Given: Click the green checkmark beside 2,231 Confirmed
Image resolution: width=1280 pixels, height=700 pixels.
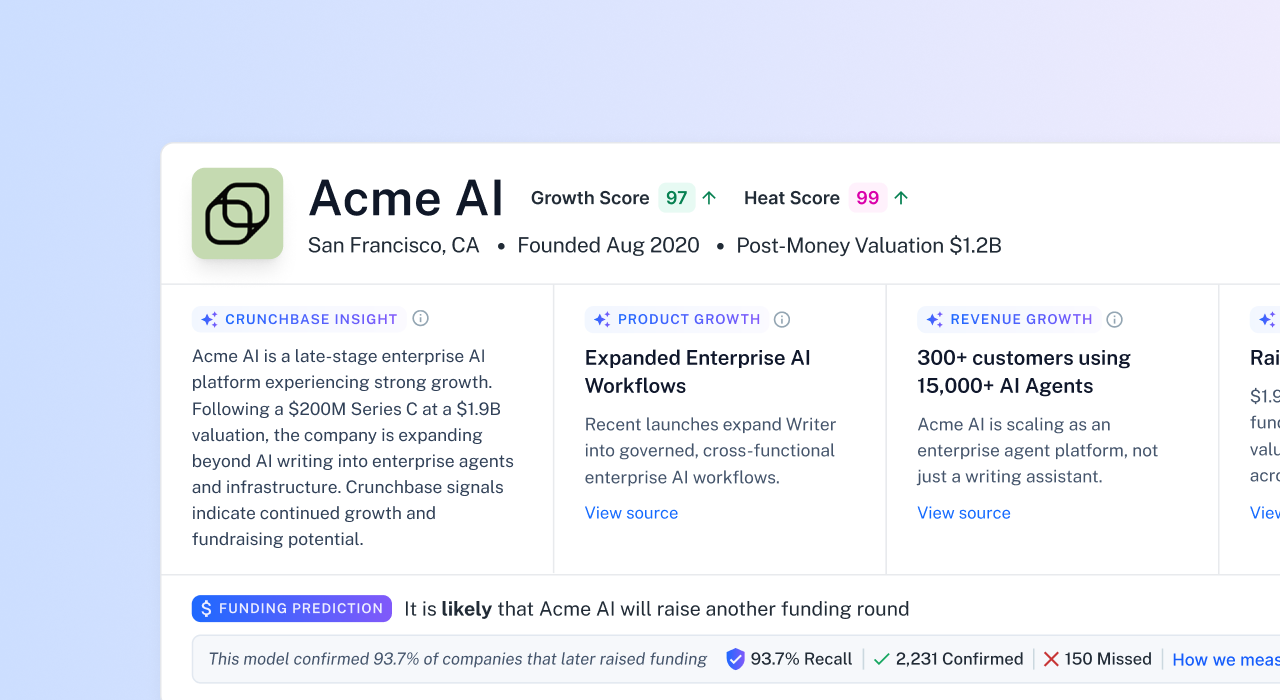Looking at the screenshot, I should click(881, 659).
